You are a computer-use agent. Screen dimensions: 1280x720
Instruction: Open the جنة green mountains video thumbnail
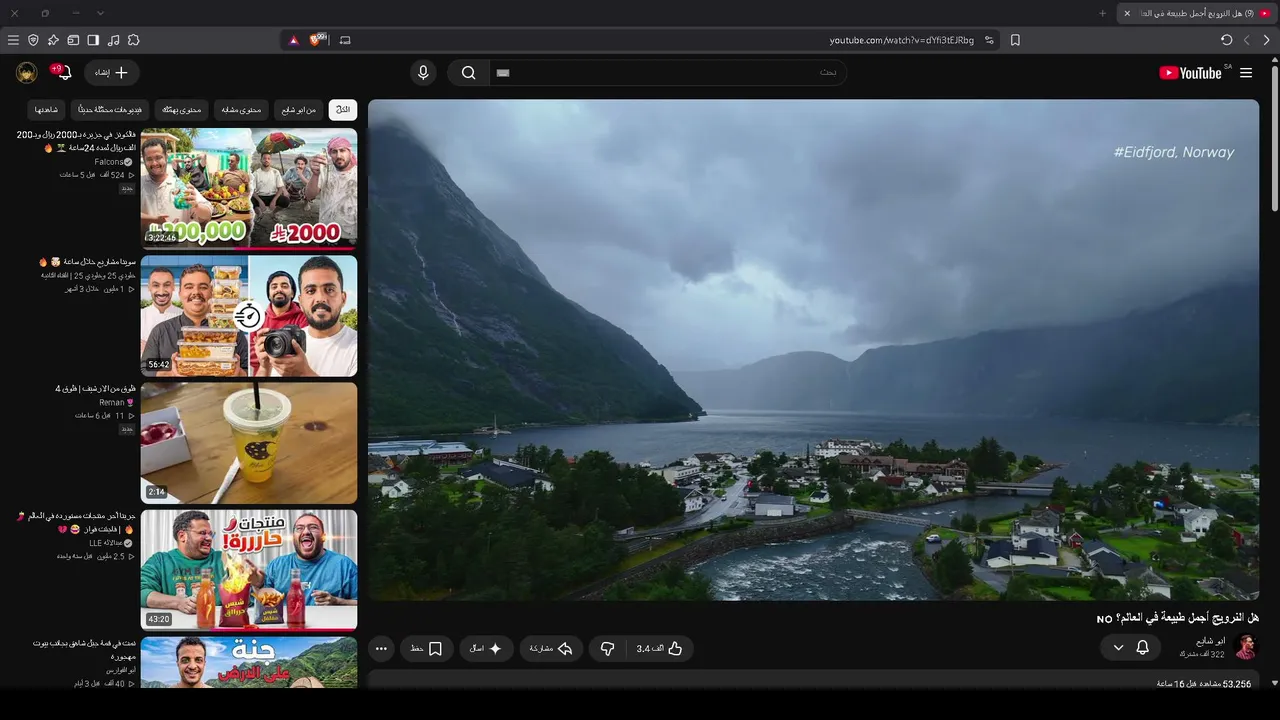coord(249,662)
